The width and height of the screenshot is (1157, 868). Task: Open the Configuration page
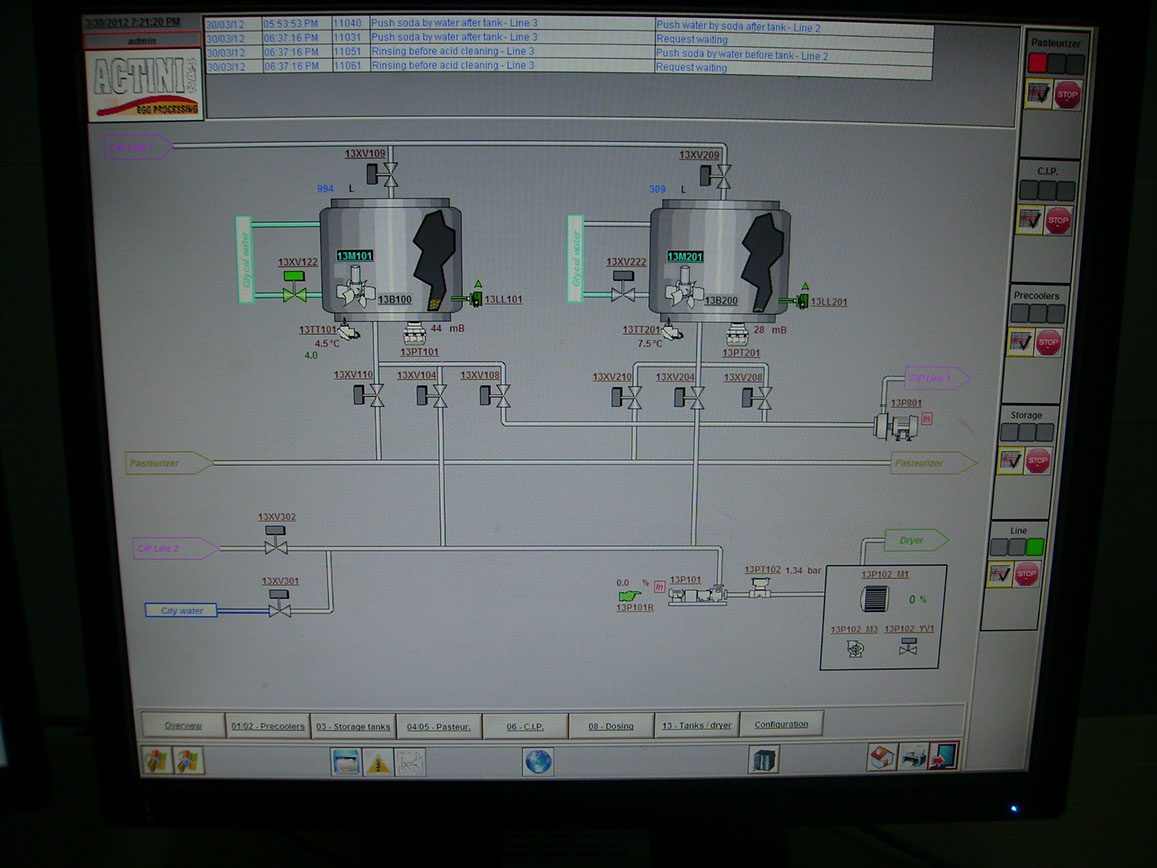781,725
